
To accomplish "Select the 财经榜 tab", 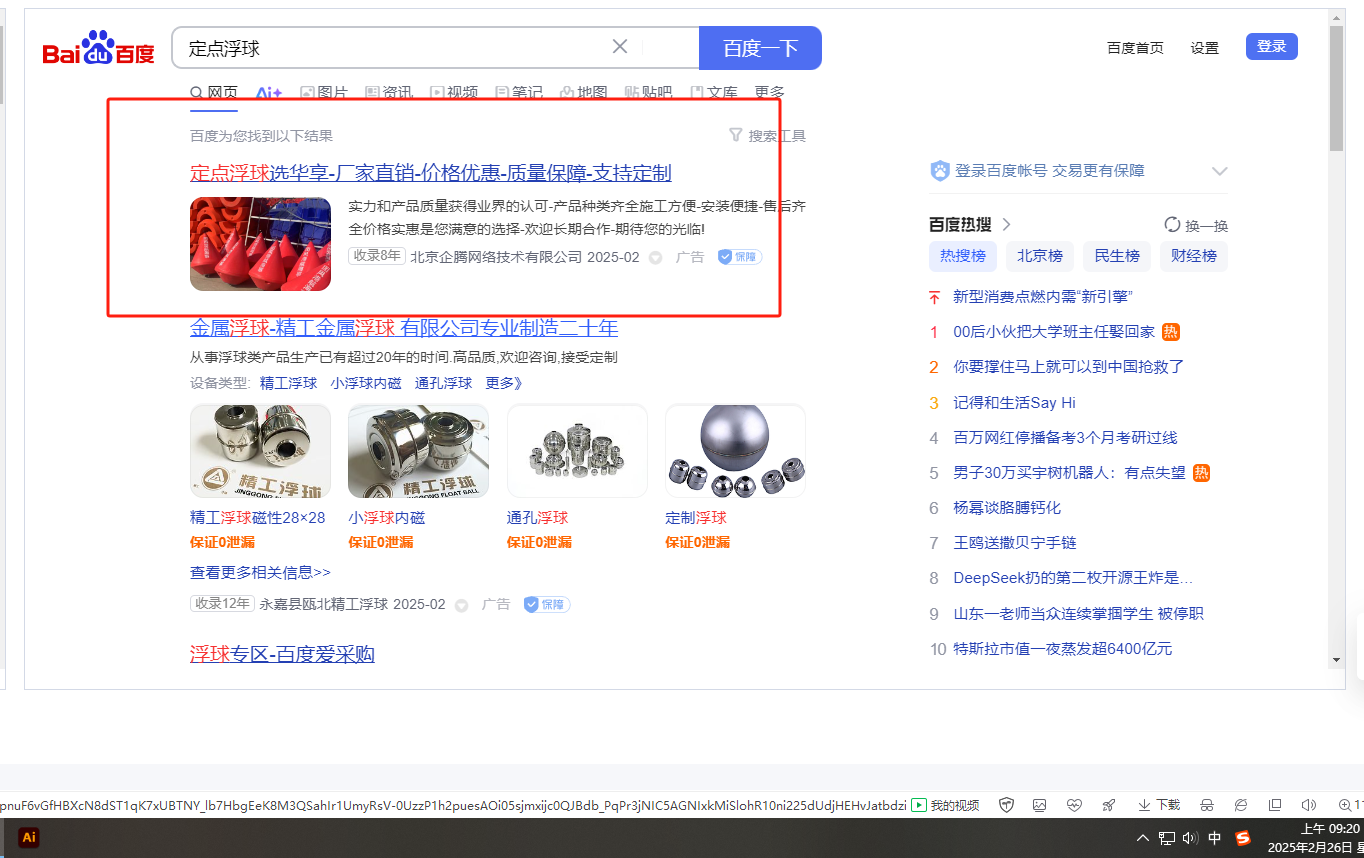I will [x=1194, y=256].
